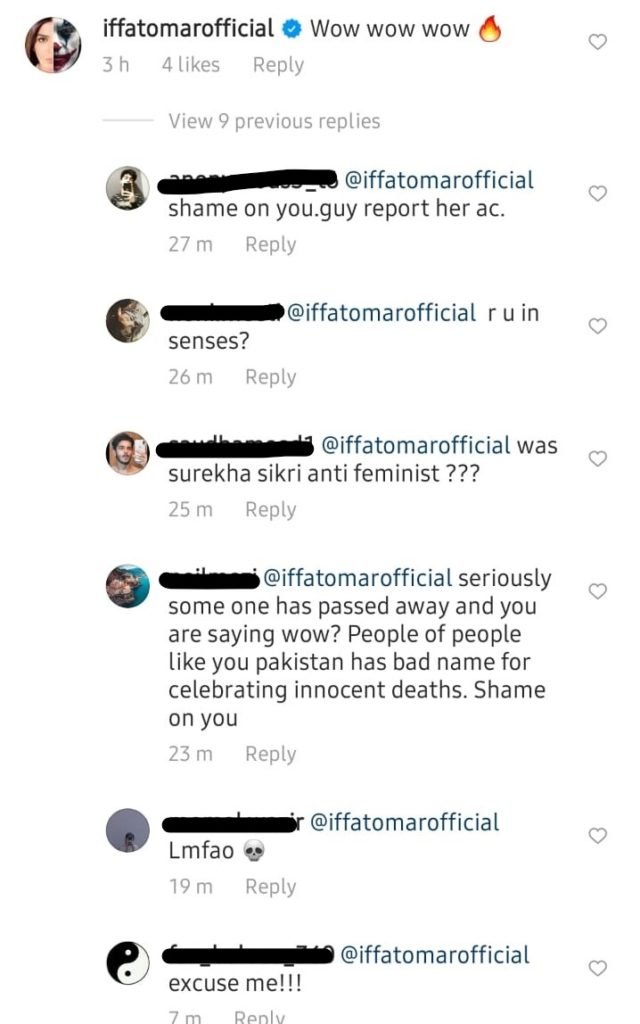Open iffatomarofficial profile picture

(53, 45)
